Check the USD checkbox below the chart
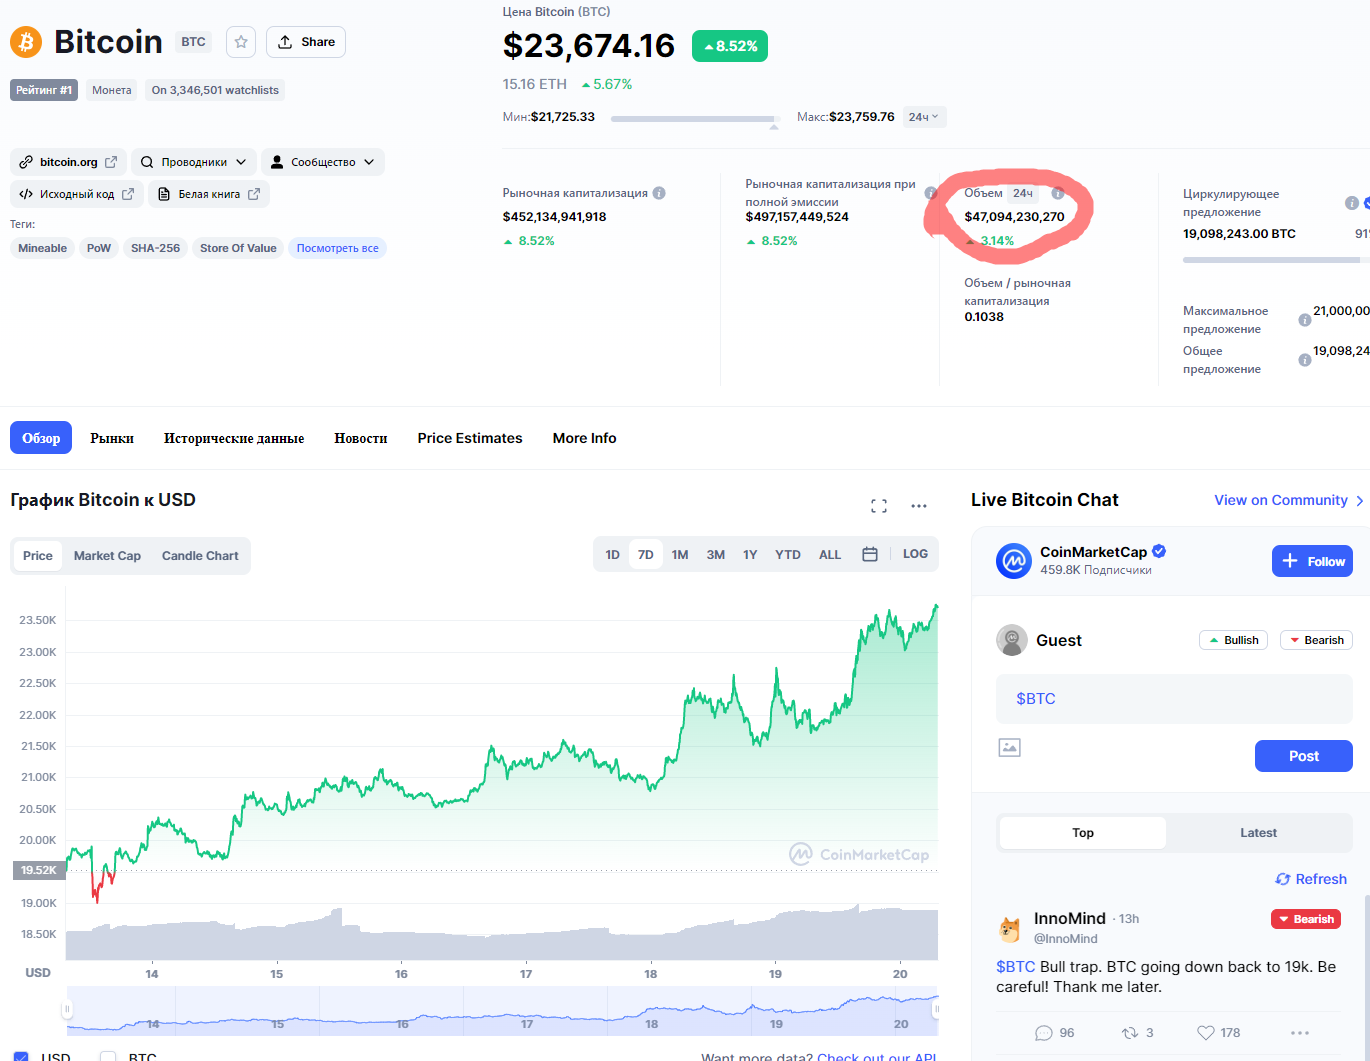The height and width of the screenshot is (1061, 1370). click(21, 1056)
